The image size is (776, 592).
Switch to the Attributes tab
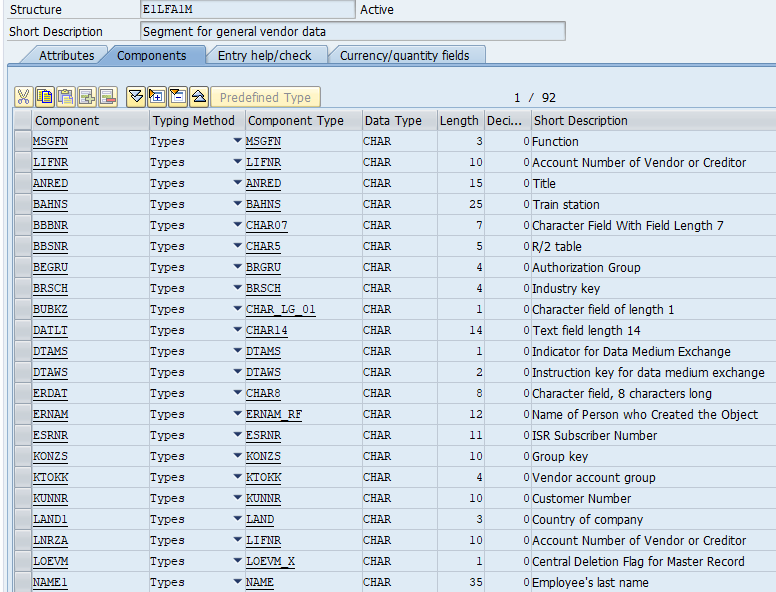tap(66, 56)
